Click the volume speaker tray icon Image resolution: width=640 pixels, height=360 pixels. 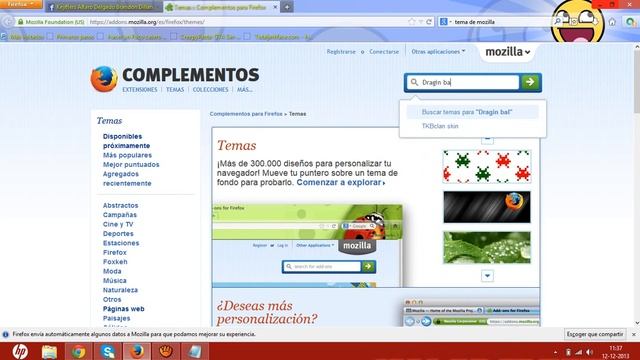coord(589,352)
